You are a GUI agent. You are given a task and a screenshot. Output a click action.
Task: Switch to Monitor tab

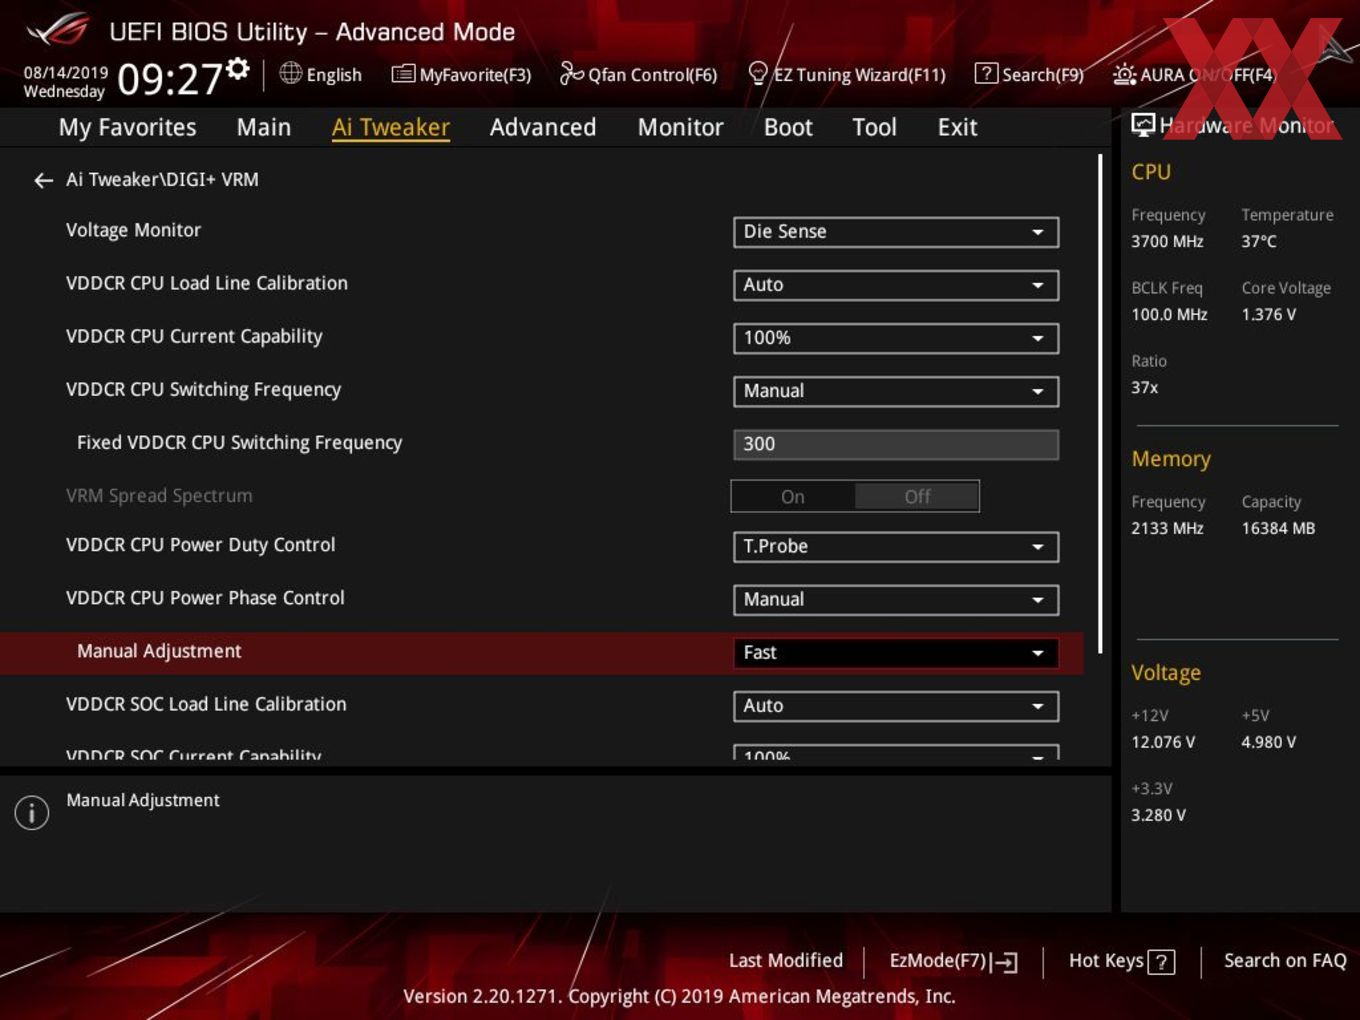click(680, 127)
